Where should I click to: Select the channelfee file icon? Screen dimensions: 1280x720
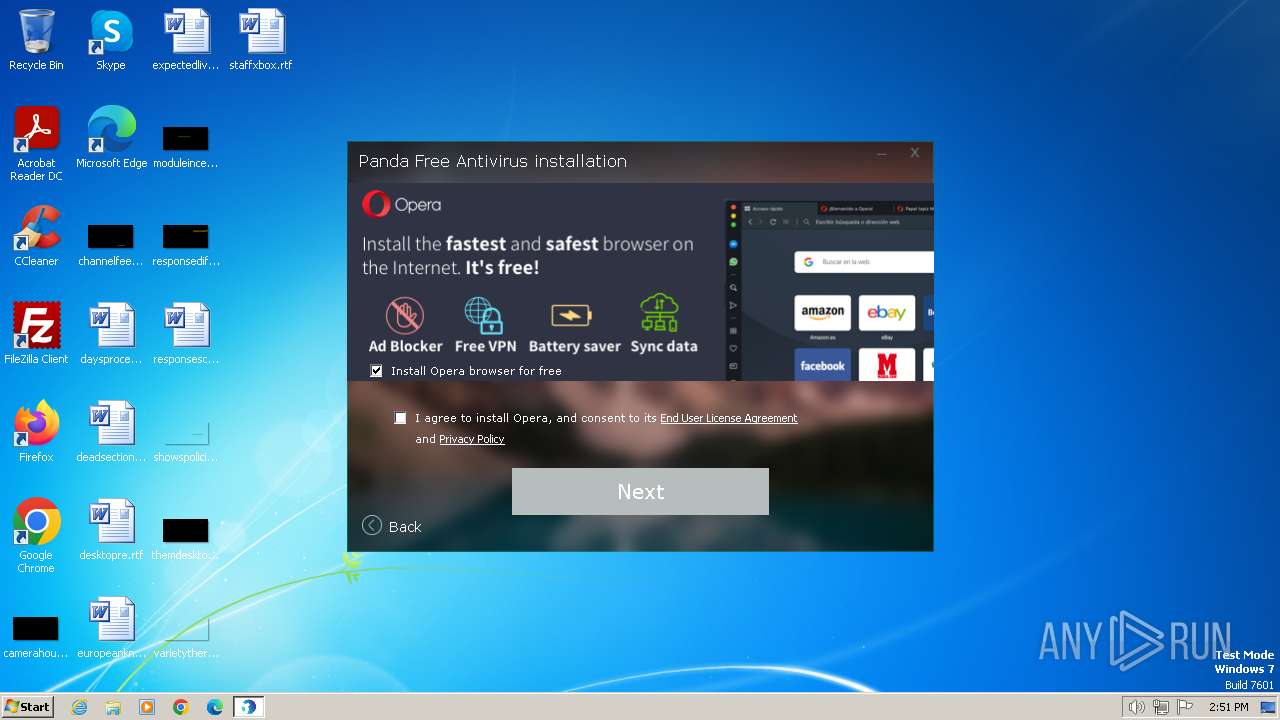pos(111,243)
